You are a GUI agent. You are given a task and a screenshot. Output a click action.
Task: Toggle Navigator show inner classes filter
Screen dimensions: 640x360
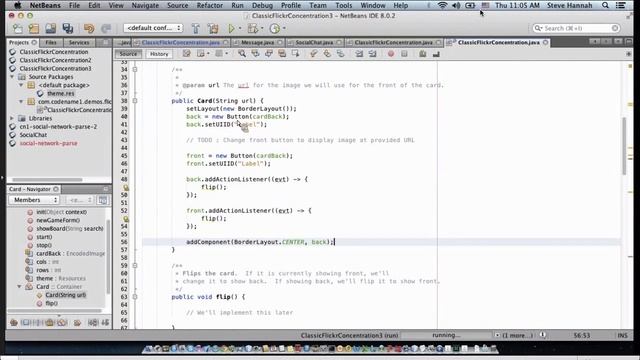[62, 322]
